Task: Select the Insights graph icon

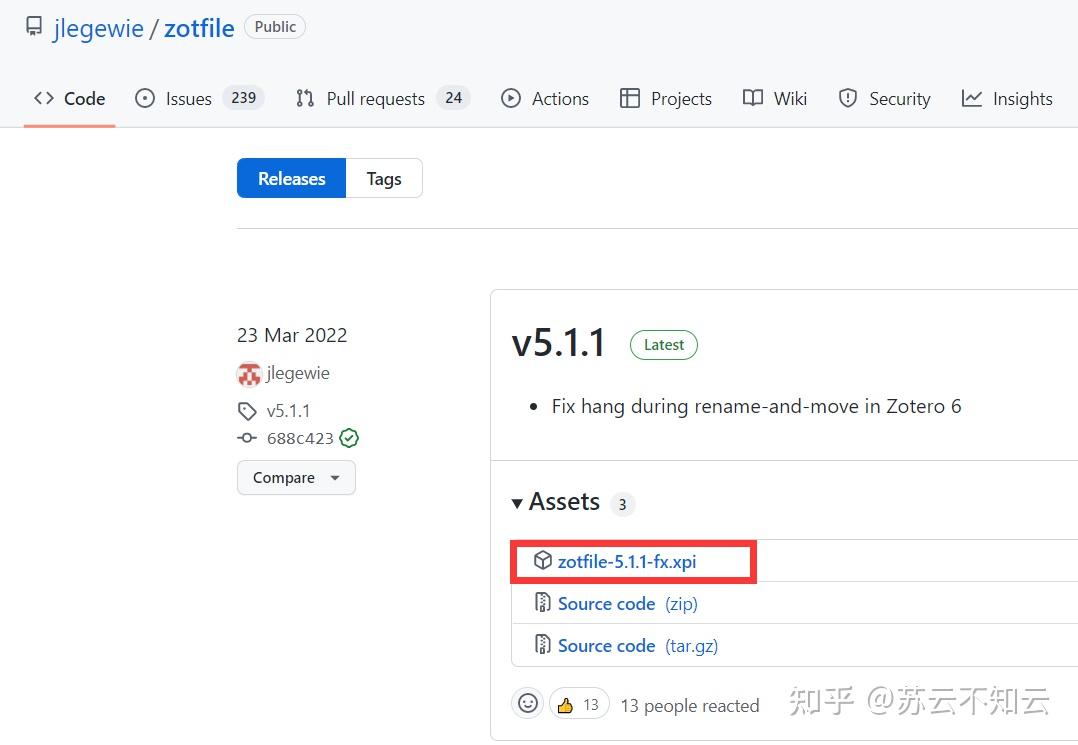Action: tap(972, 98)
